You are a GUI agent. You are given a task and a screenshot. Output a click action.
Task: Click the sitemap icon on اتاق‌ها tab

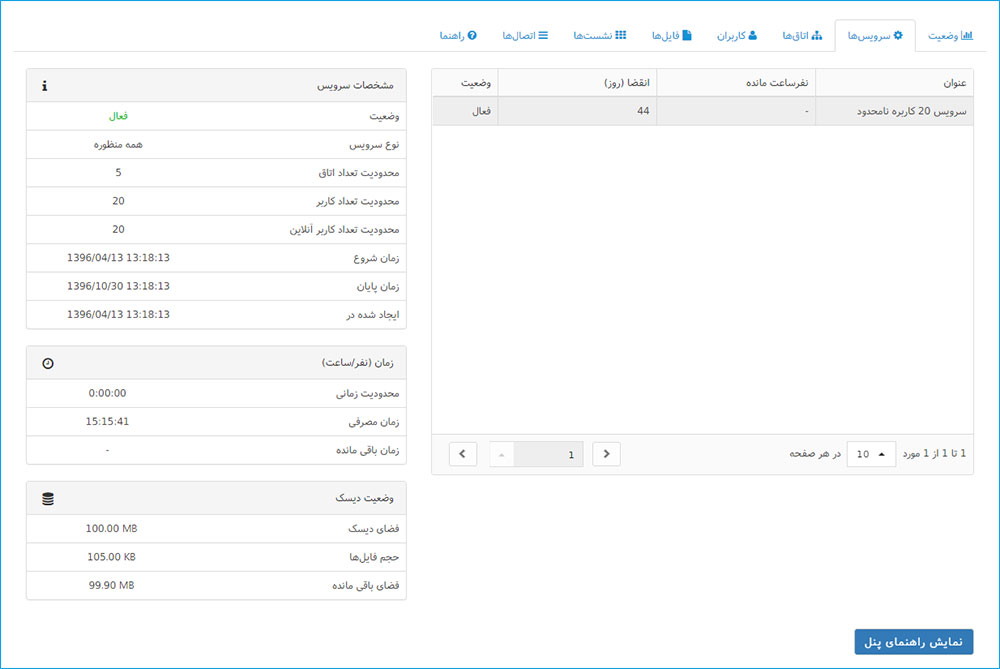coord(816,35)
